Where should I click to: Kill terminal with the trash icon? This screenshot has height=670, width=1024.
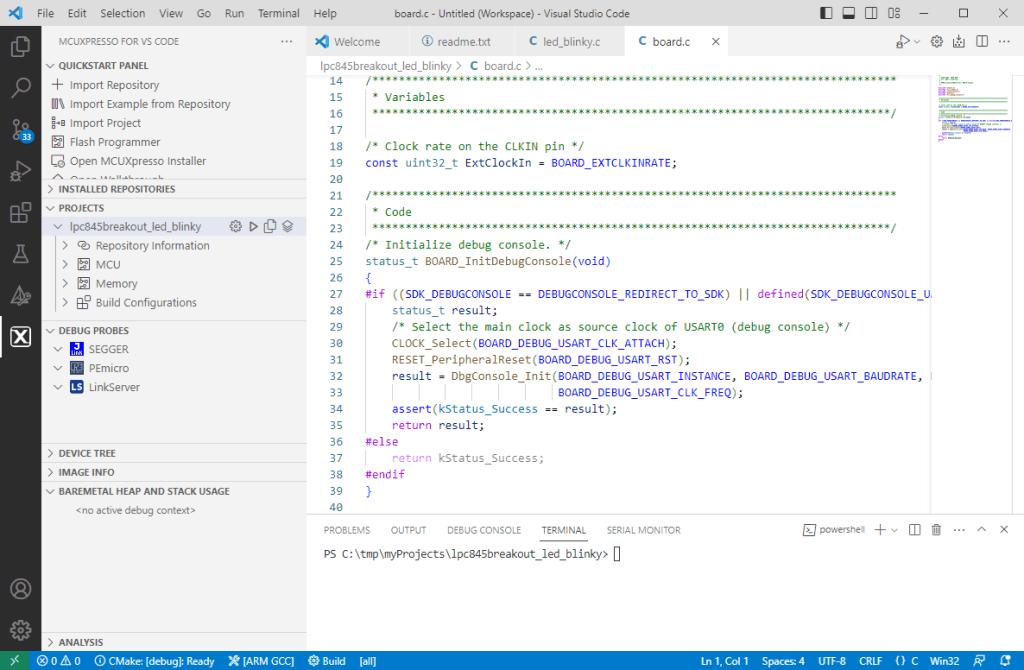point(936,530)
